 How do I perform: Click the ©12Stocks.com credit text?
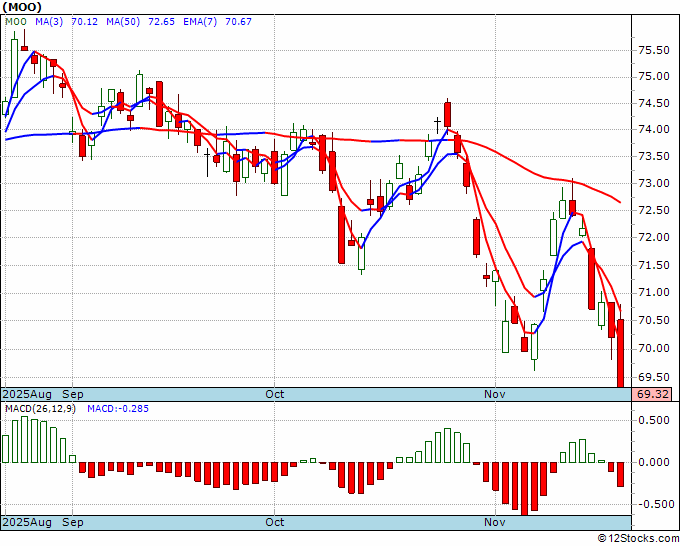[x=638, y=539]
